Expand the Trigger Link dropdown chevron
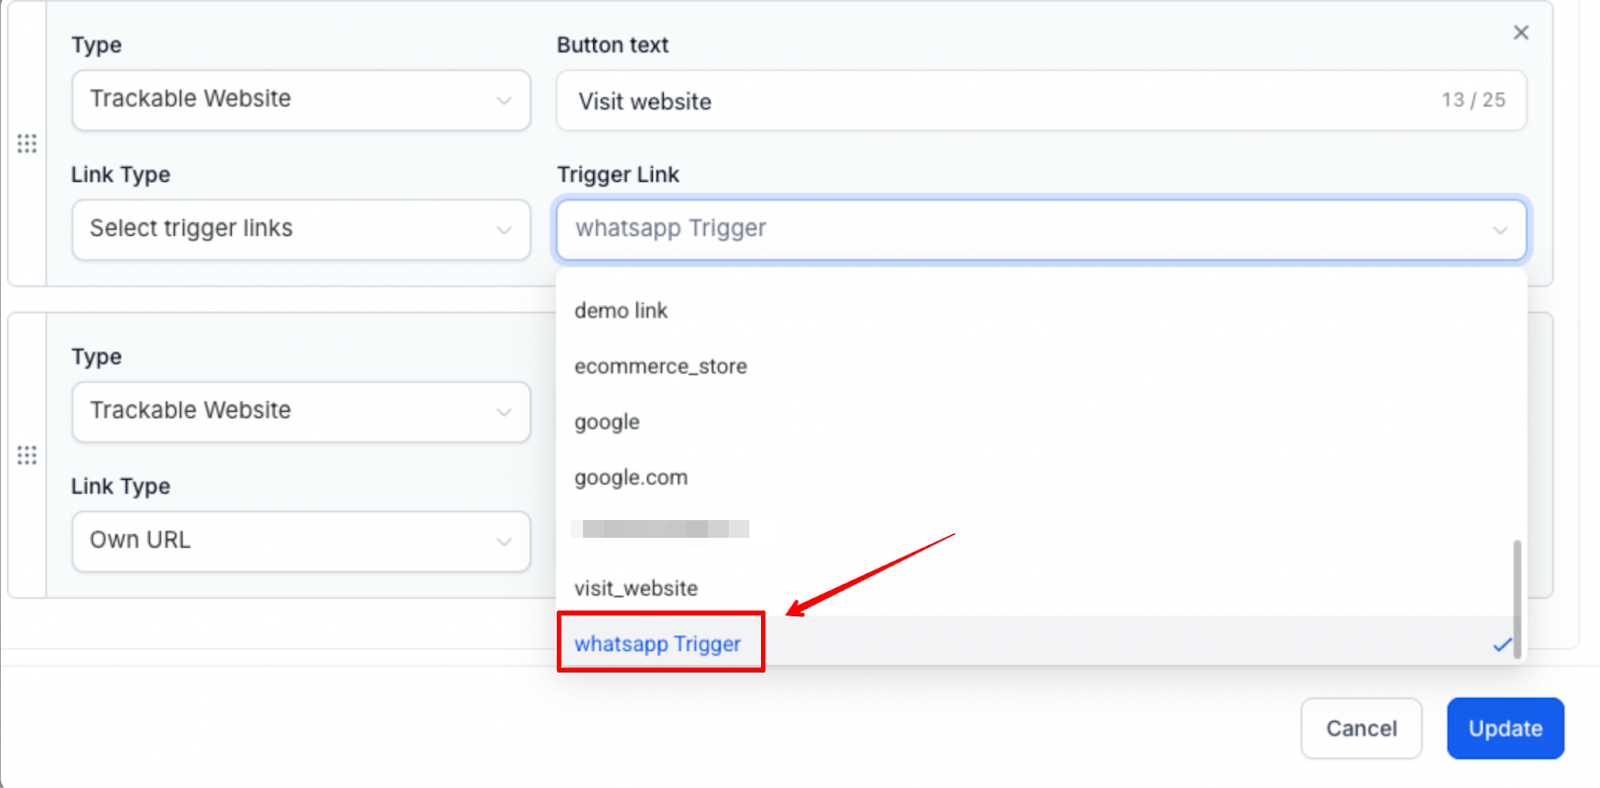This screenshot has height=788, width=1600. coord(1500,230)
